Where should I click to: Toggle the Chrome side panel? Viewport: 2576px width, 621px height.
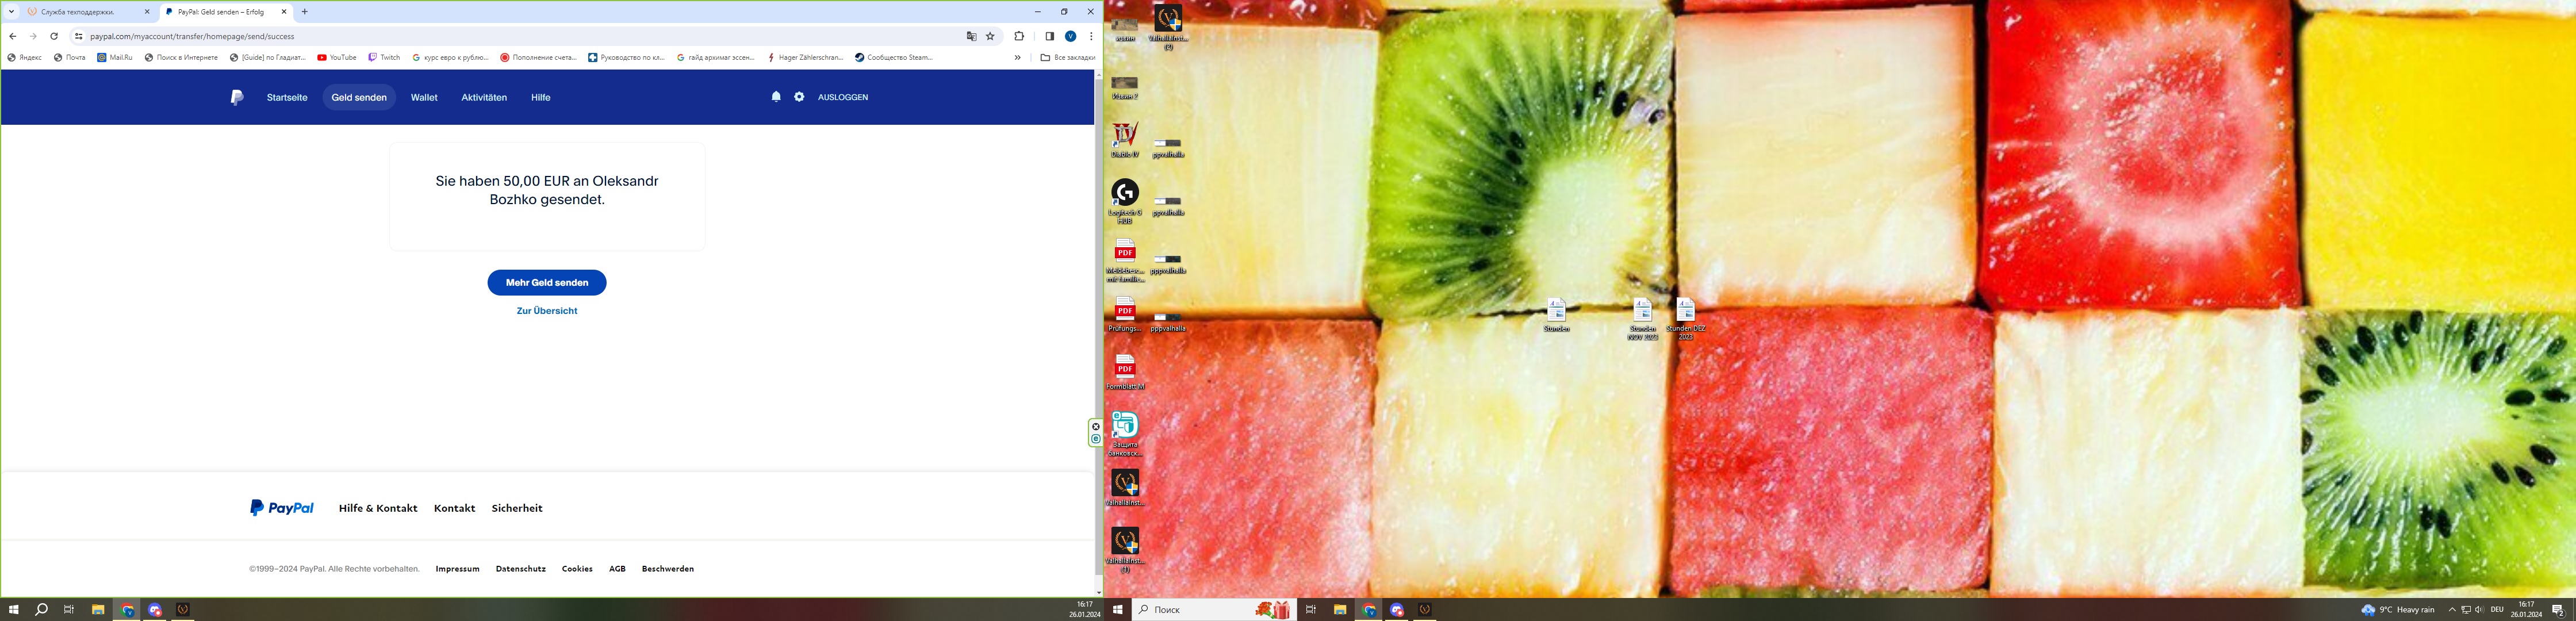[1049, 36]
